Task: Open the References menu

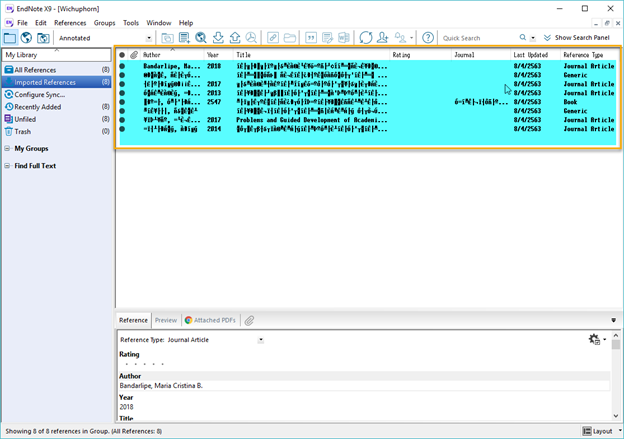Action: point(70,22)
